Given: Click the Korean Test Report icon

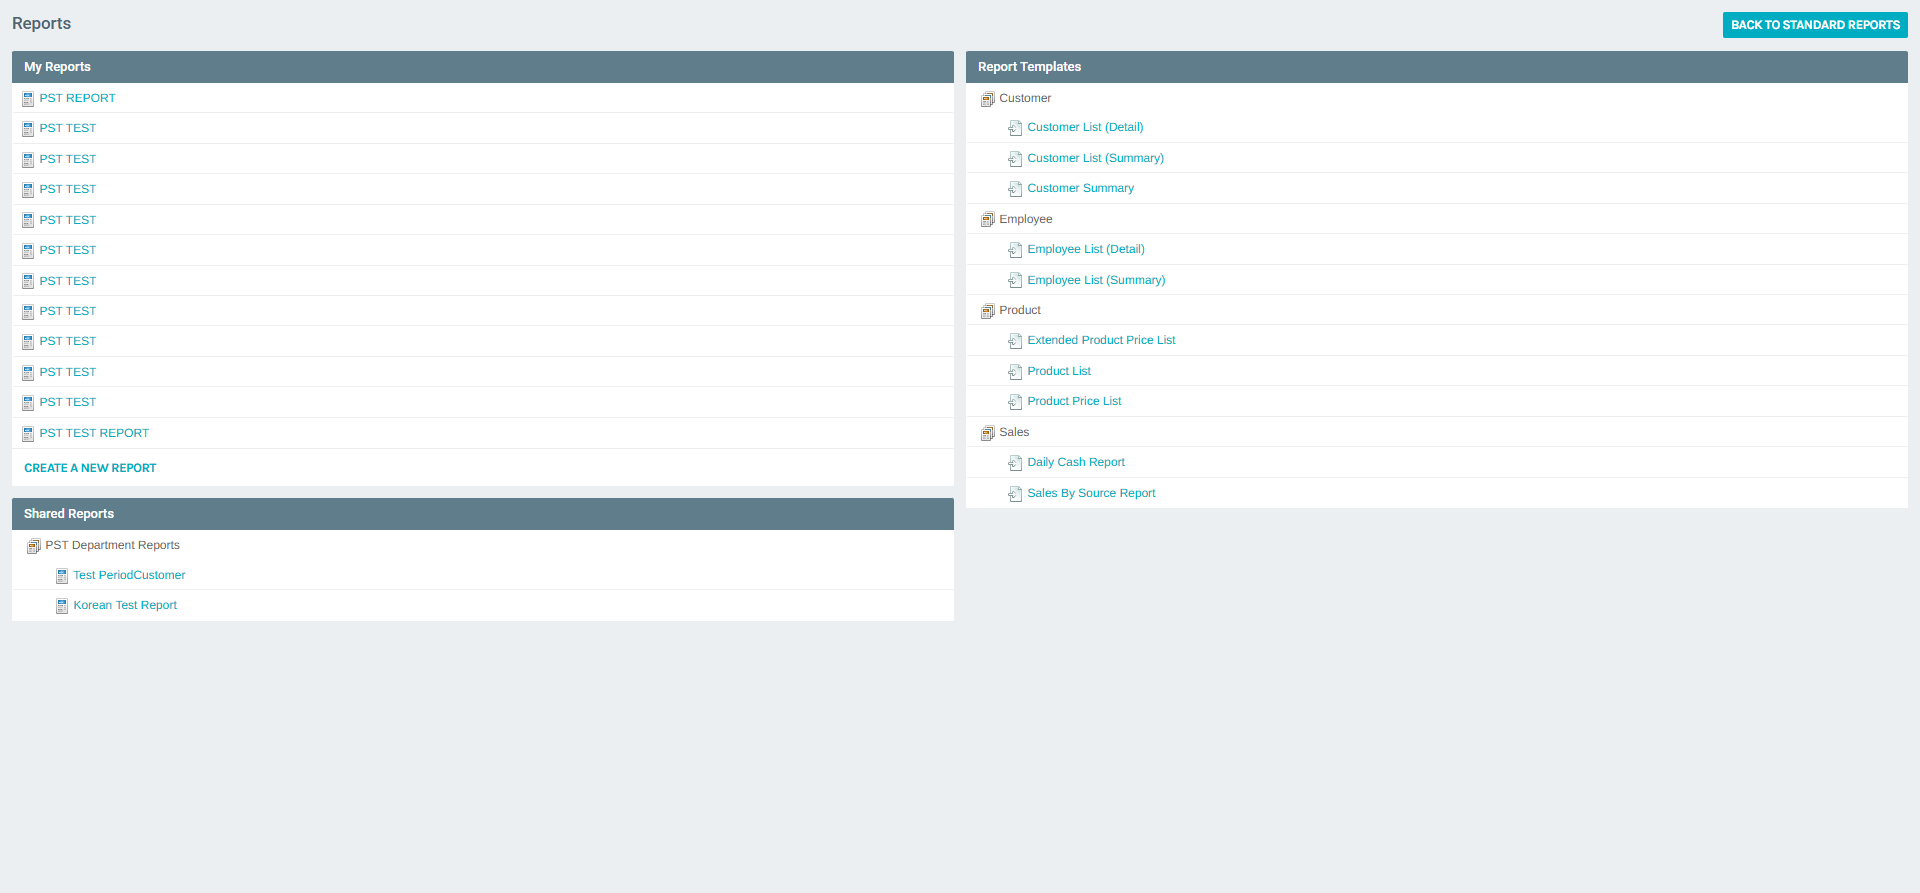Looking at the screenshot, I should (62, 606).
